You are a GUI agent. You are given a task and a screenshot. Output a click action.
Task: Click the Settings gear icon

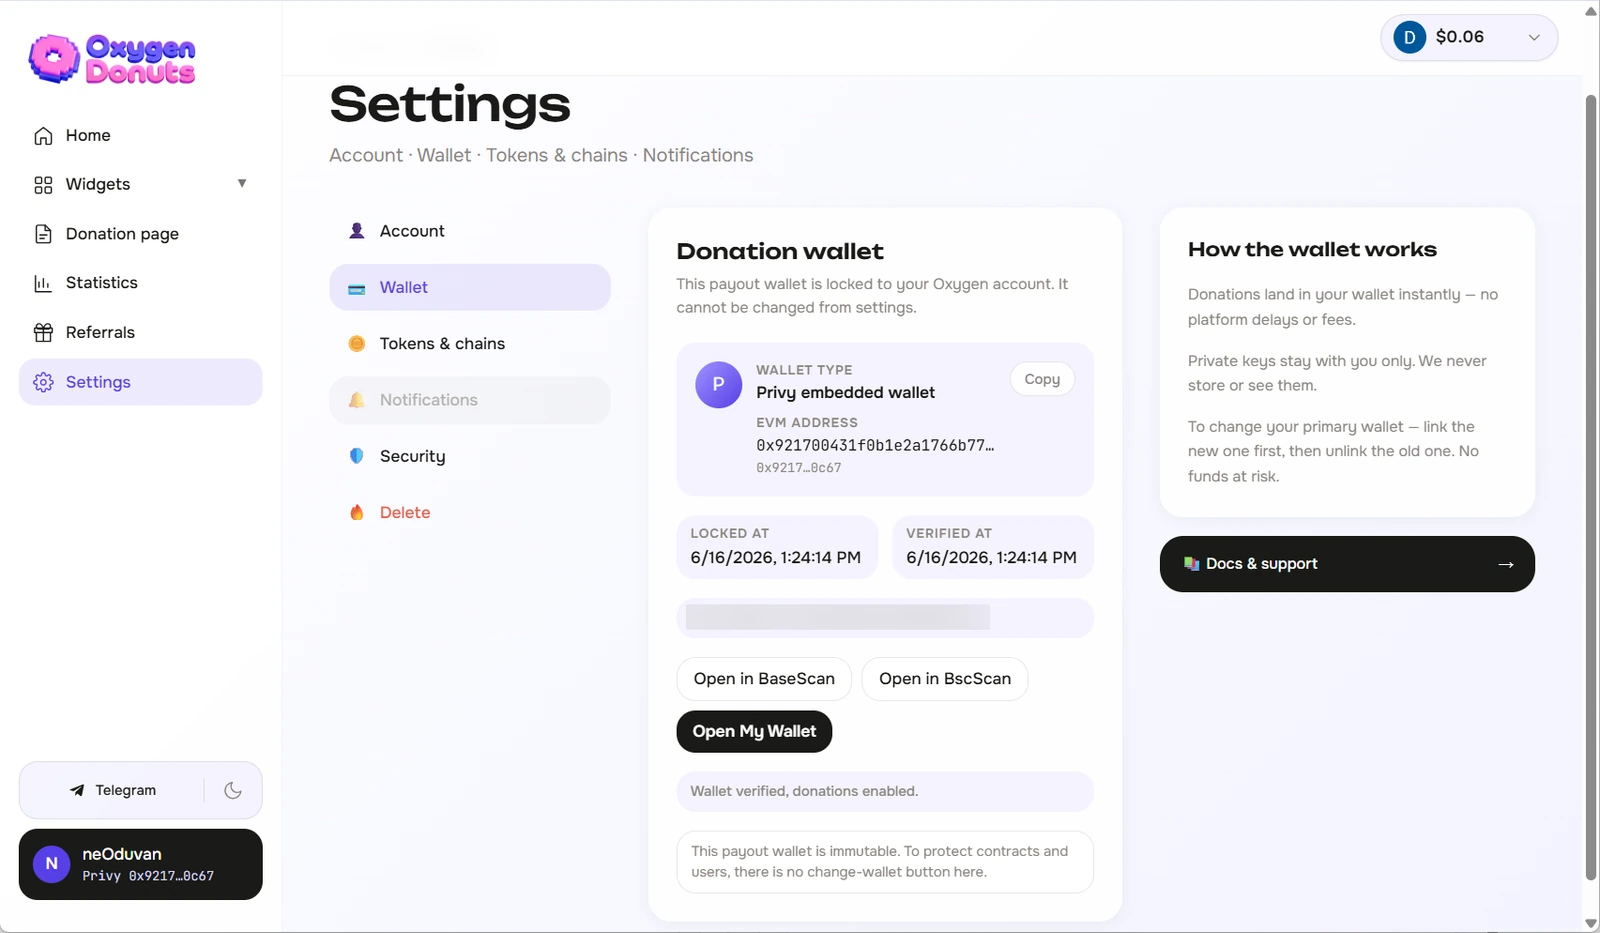click(x=43, y=382)
